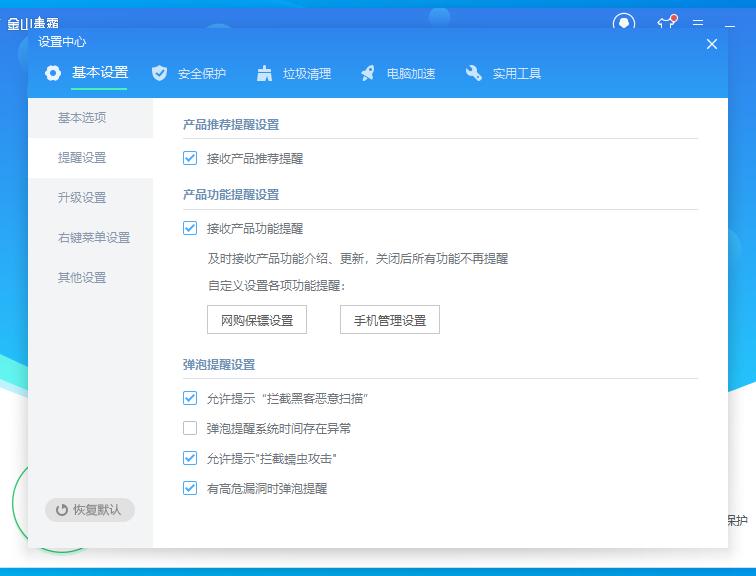Click 手机管理设置 button
This screenshot has height=576, width=756.
click(390, 320)
